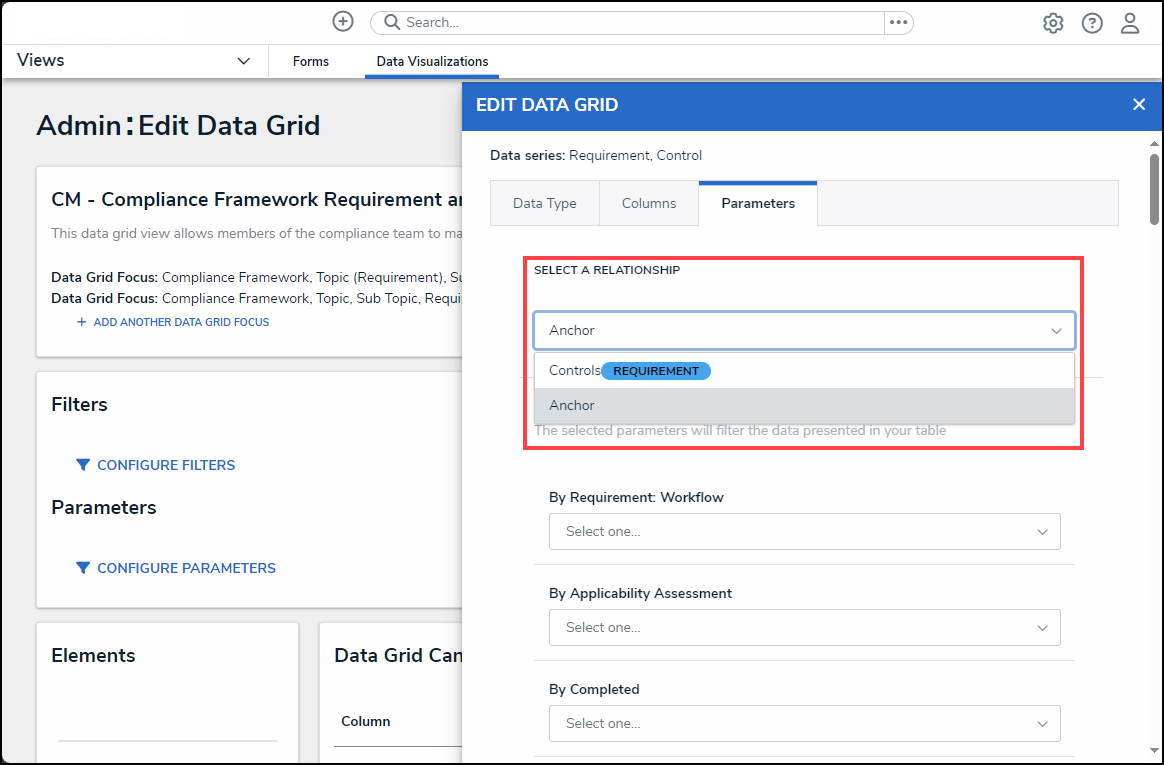Screen dimensions: 1164x765
Task: Click Add Another Data Grid Focus
Action: coord(180,322)
